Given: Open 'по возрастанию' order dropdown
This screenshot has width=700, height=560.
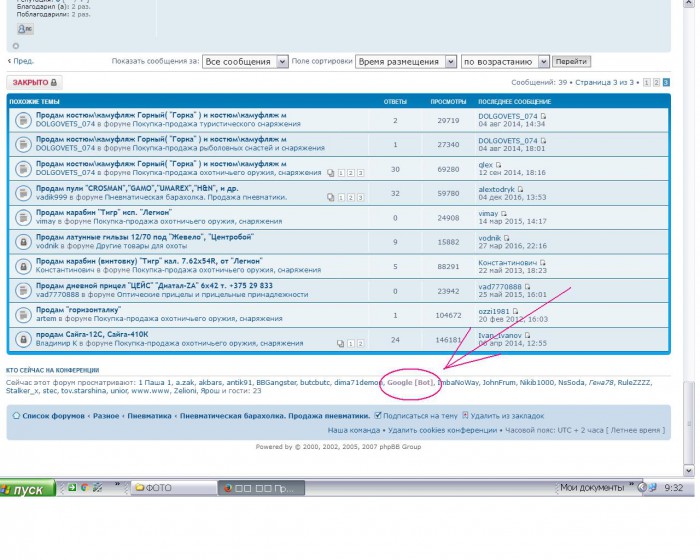Looking at the screenshot, I should pyautogui.click(x=505, y=61).
